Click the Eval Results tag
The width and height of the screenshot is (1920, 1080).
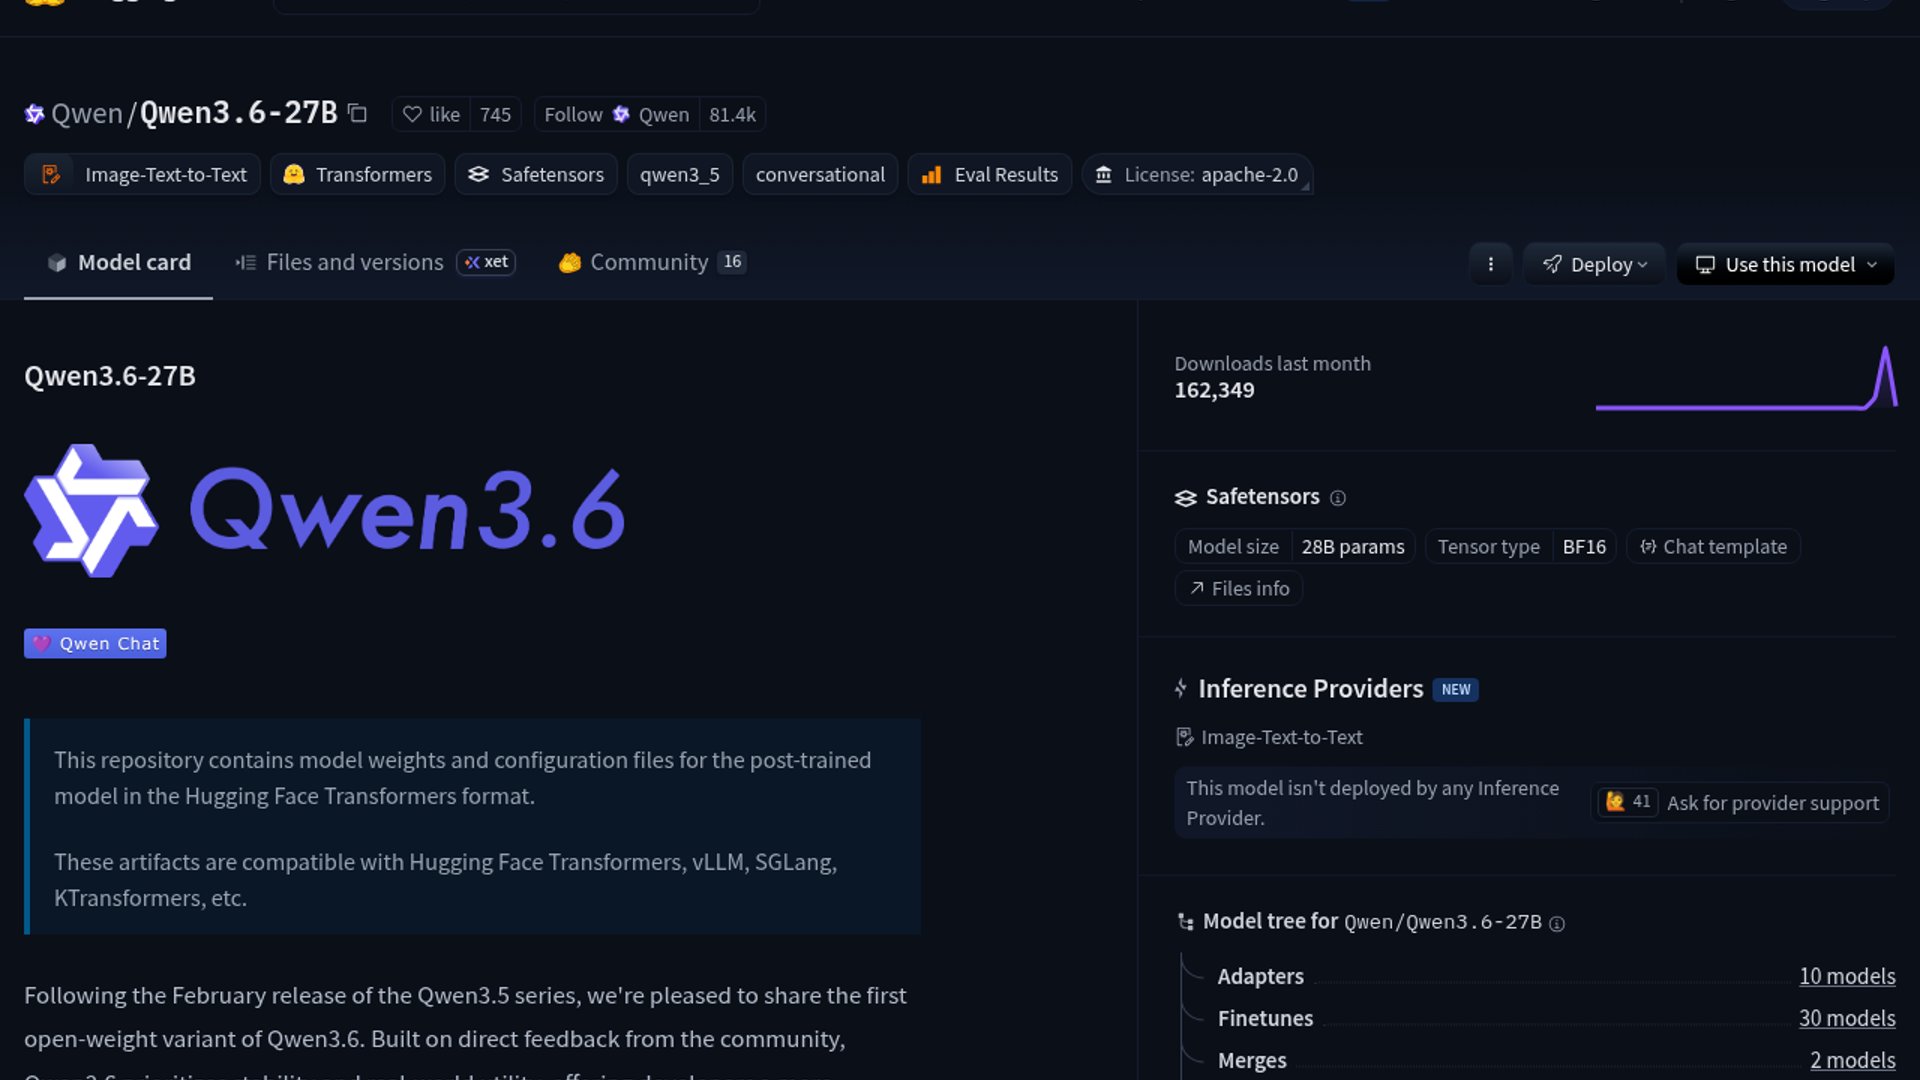[990, 175]
